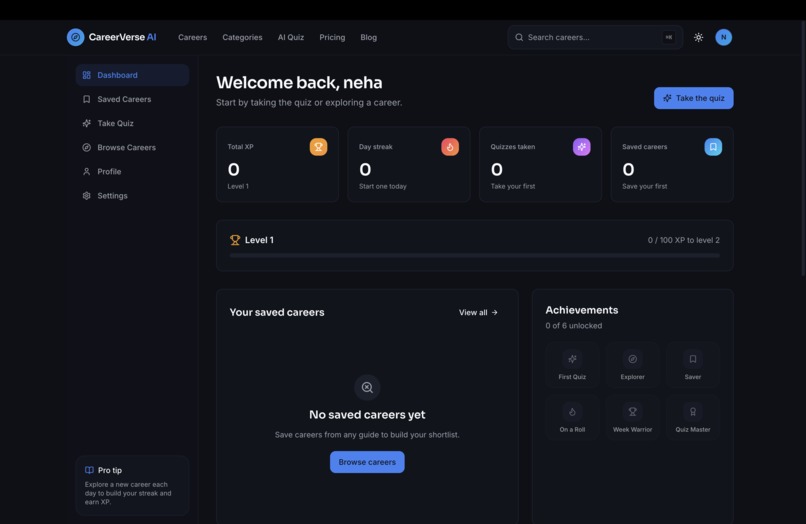Screen dimensions: 806x524
Task: Open Dashboard in the sidebar
Action: (132, 75)
